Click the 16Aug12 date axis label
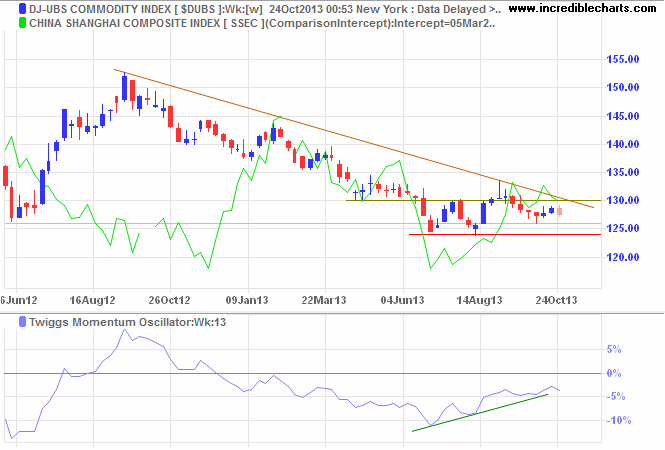 (92, 300)
